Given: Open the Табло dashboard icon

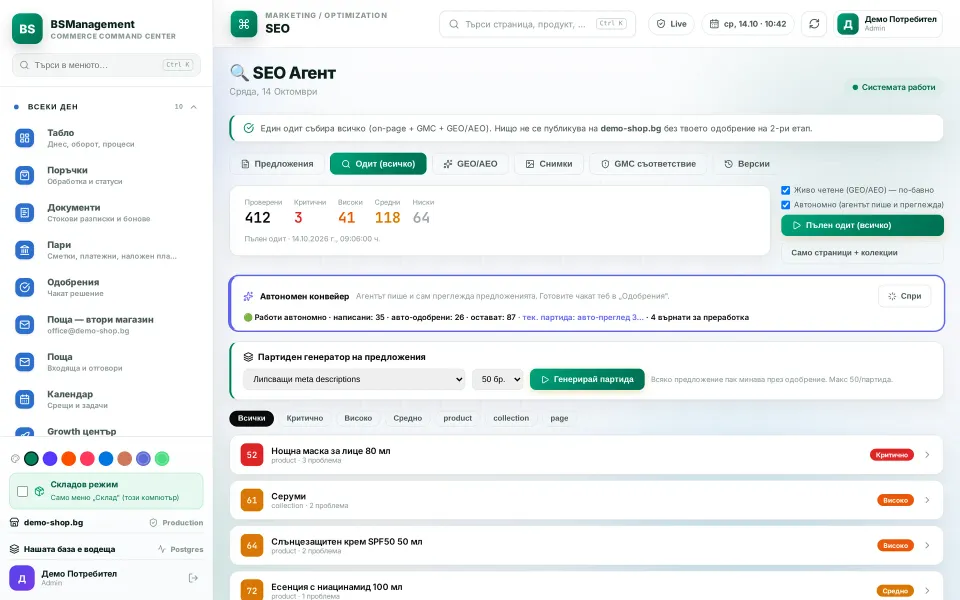Looking at the screenshot, I should click(24, 138).
